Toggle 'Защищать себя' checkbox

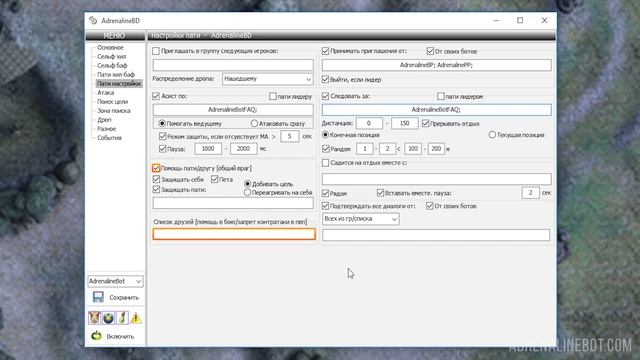[156, 179]
